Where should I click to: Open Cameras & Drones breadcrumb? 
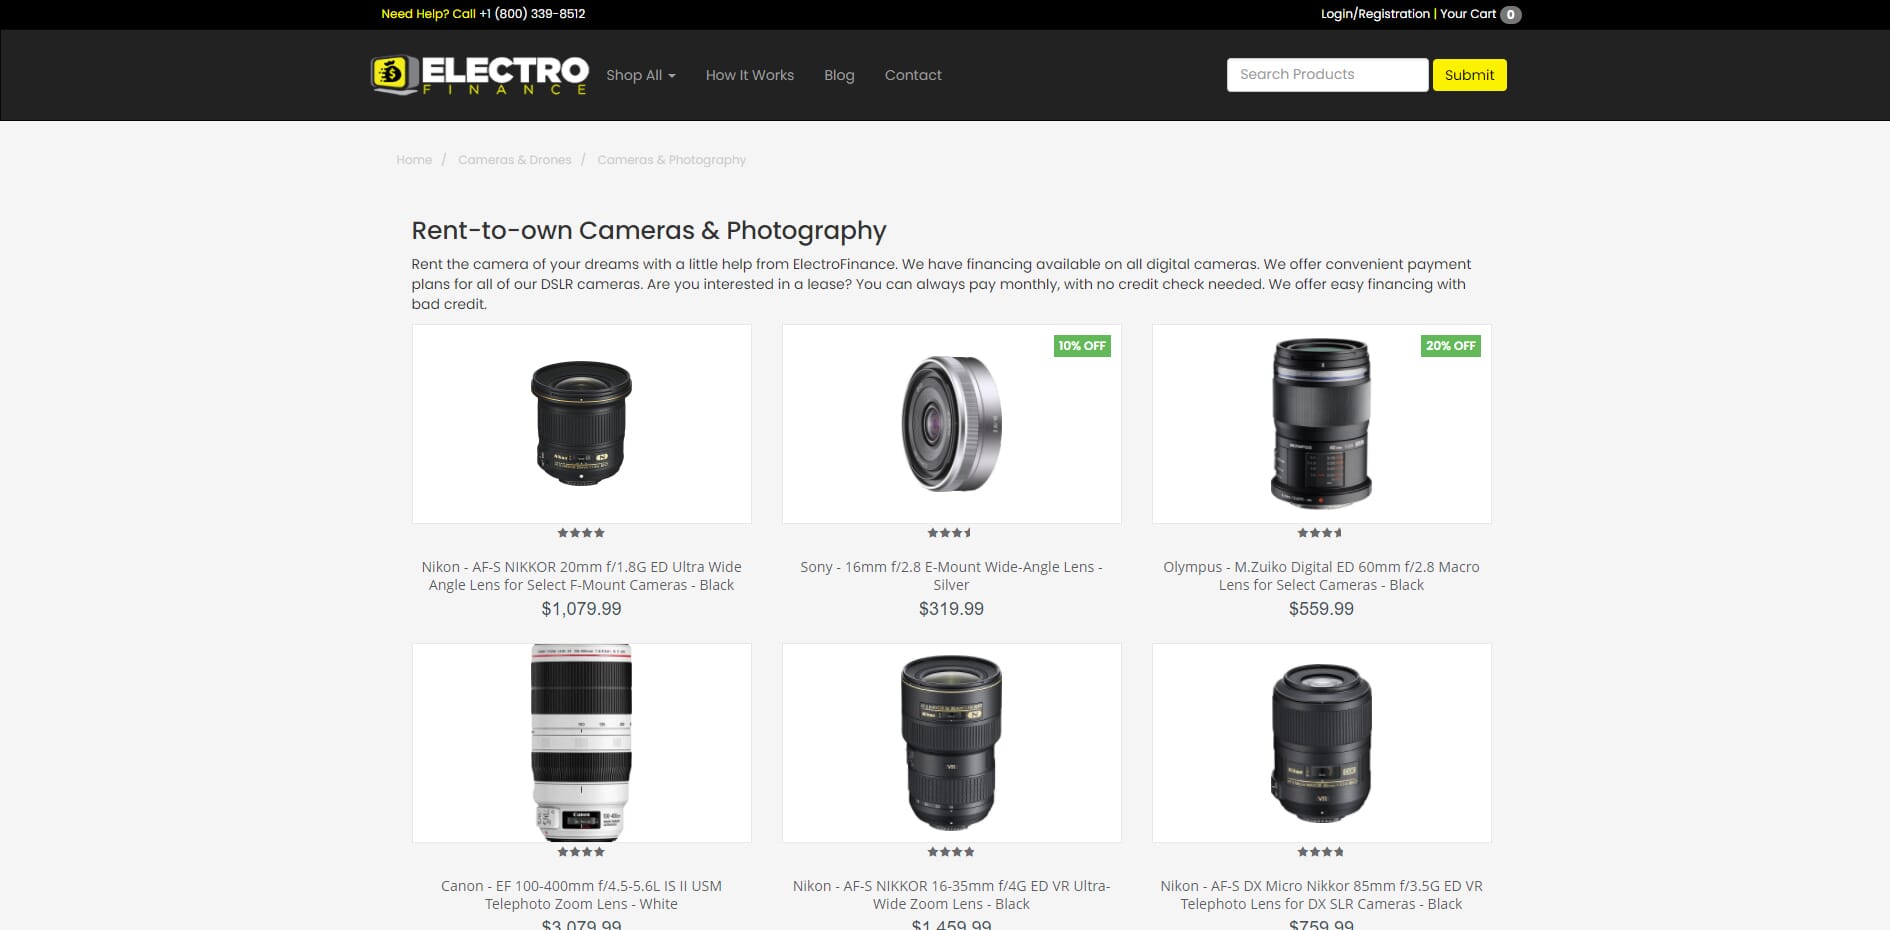(x=515, y=160)
